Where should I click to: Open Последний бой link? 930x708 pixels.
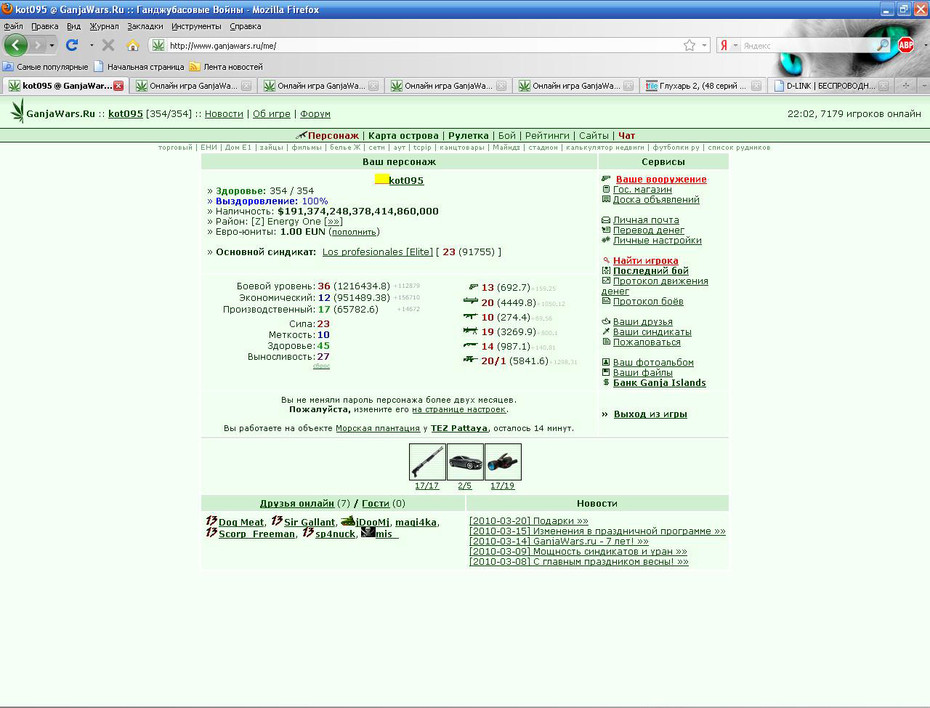click(x=651, y=270)
